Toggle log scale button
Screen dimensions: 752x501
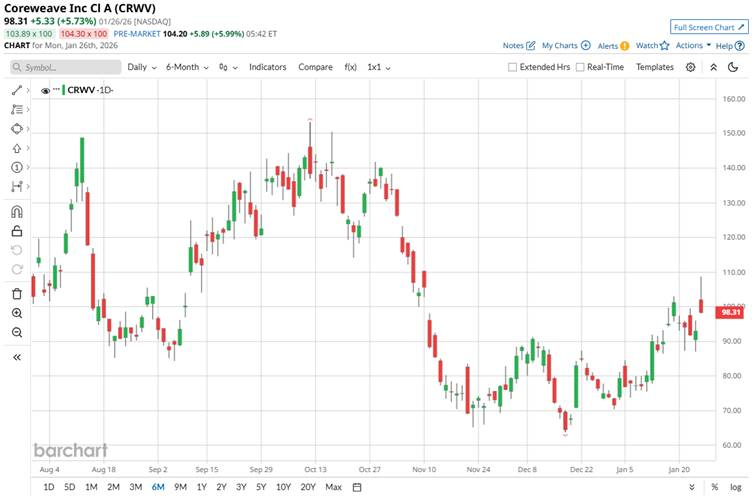(x=736, y=487)
